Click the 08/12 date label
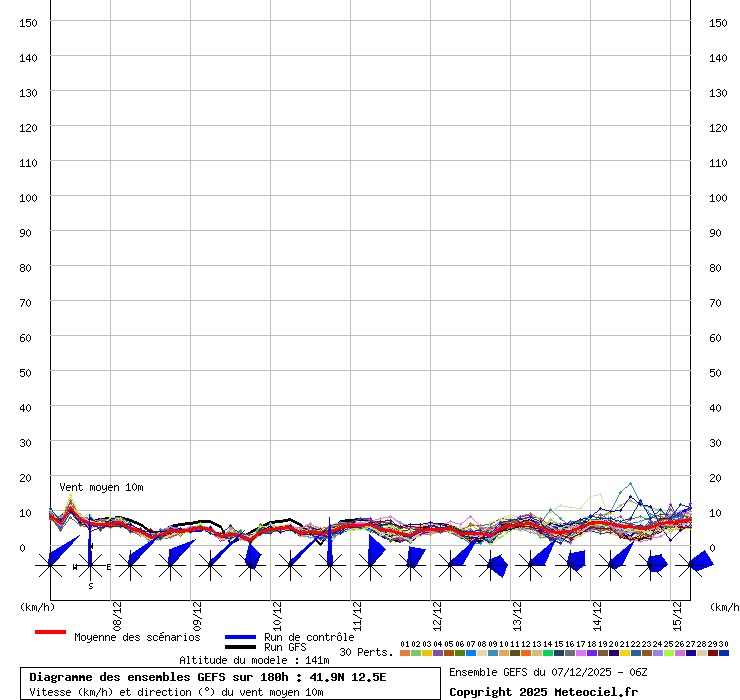This screenshot has height=700, width=740. (118, 612)
